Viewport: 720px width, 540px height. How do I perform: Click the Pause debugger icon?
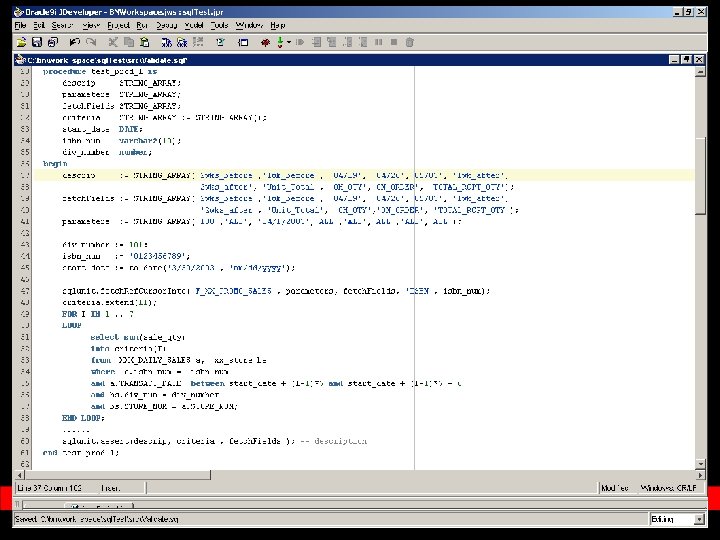pos(378,42)
